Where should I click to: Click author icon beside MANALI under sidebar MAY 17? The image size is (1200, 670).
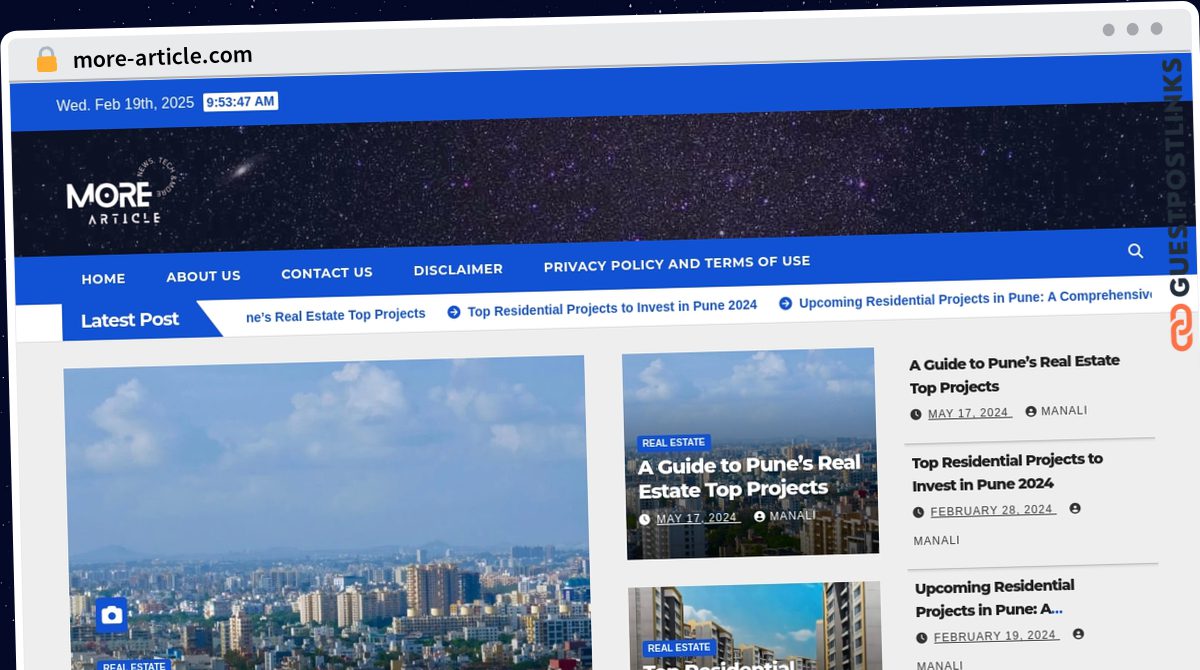tap(1031, 411)
